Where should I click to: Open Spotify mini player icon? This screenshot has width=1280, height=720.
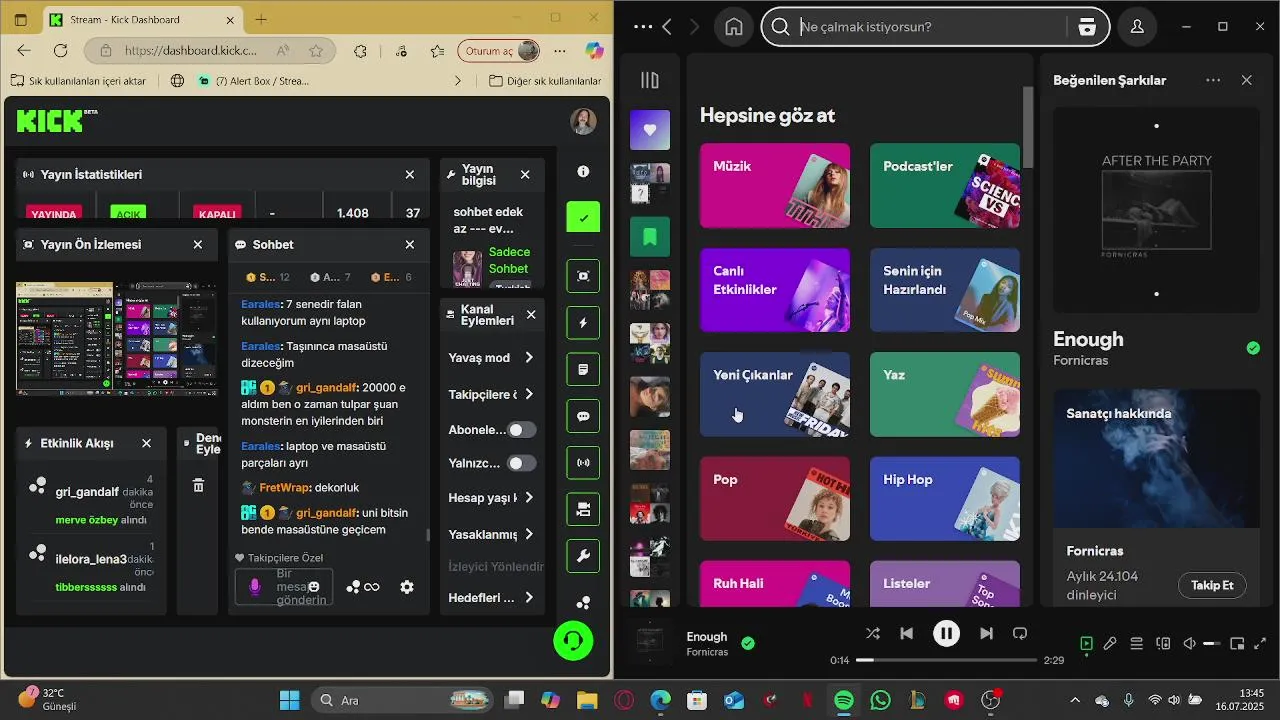[x=1237, y=644]
